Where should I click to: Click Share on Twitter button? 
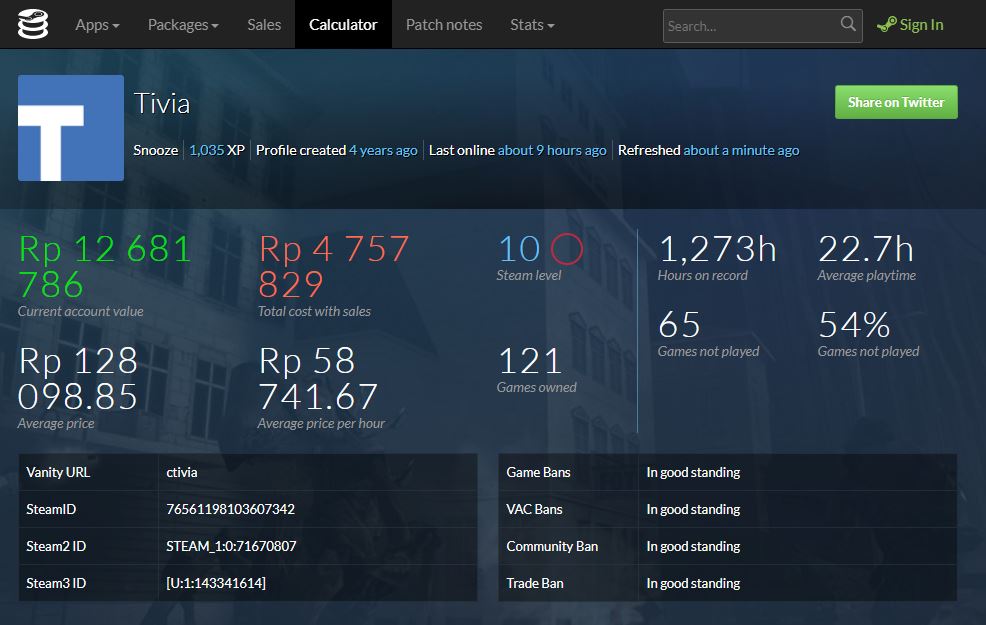(896, 102)
